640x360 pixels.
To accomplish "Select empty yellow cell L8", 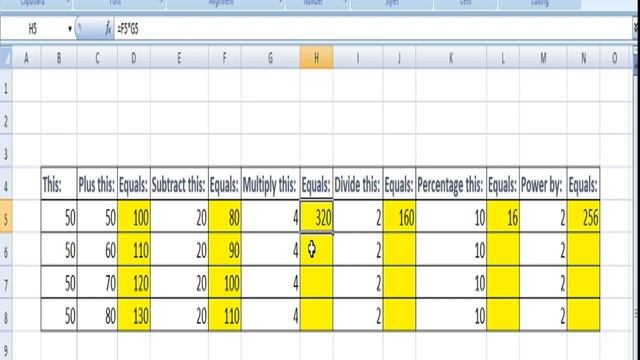I will pyautogui.click(x=503, y=315).
